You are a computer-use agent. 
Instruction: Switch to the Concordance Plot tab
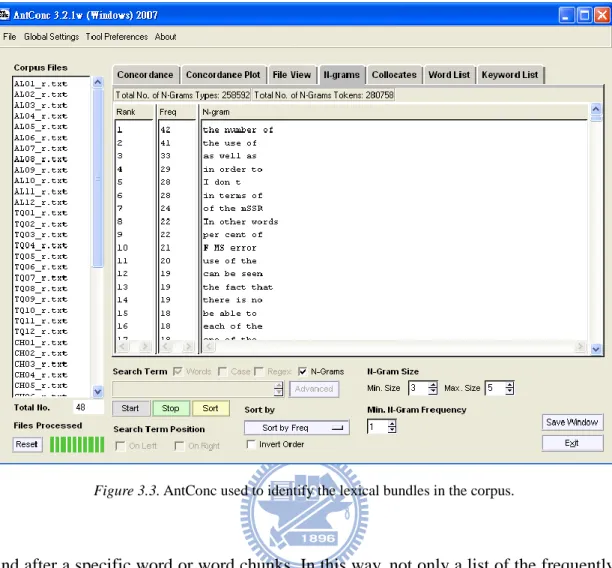(x=223, y=75)
